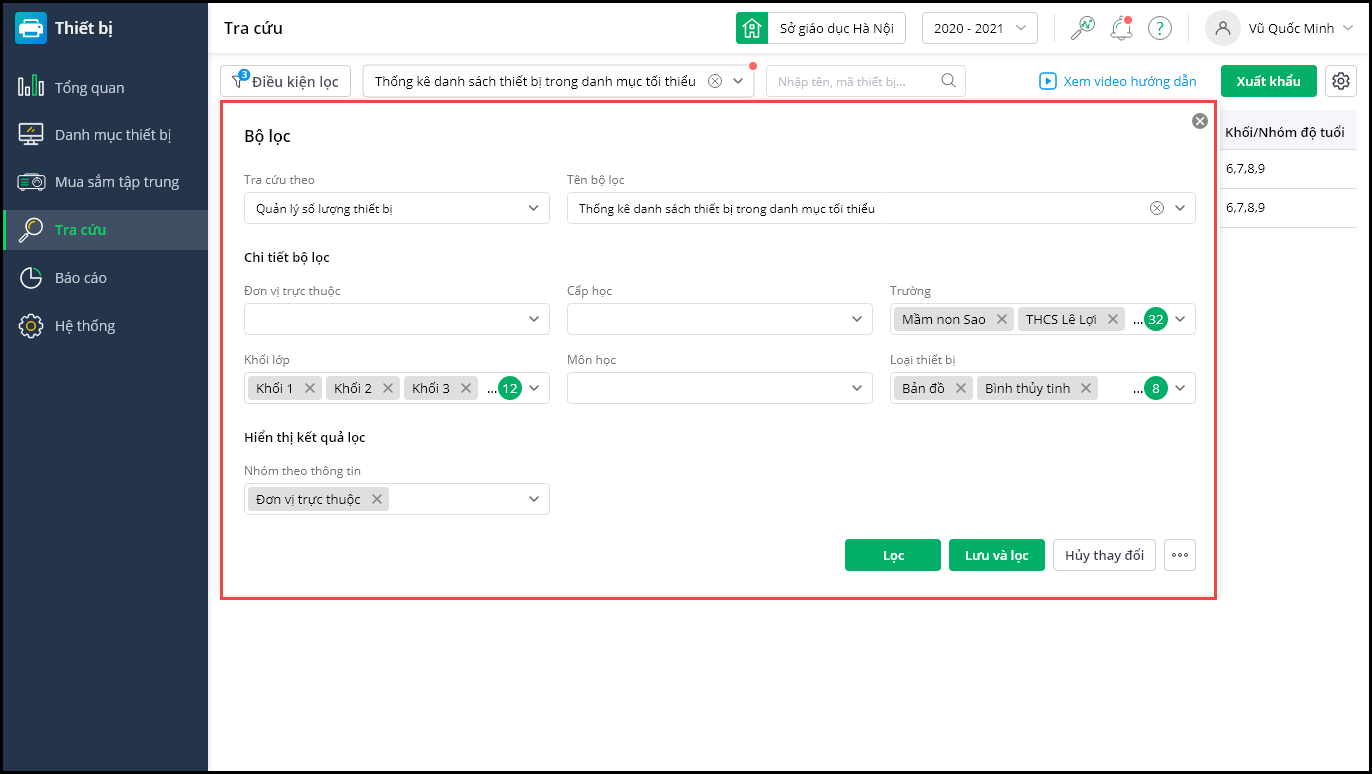This screenshot has height=774, width=1372.
Task: Open Báo cáo in the sidebar
Action: [104, 278]
